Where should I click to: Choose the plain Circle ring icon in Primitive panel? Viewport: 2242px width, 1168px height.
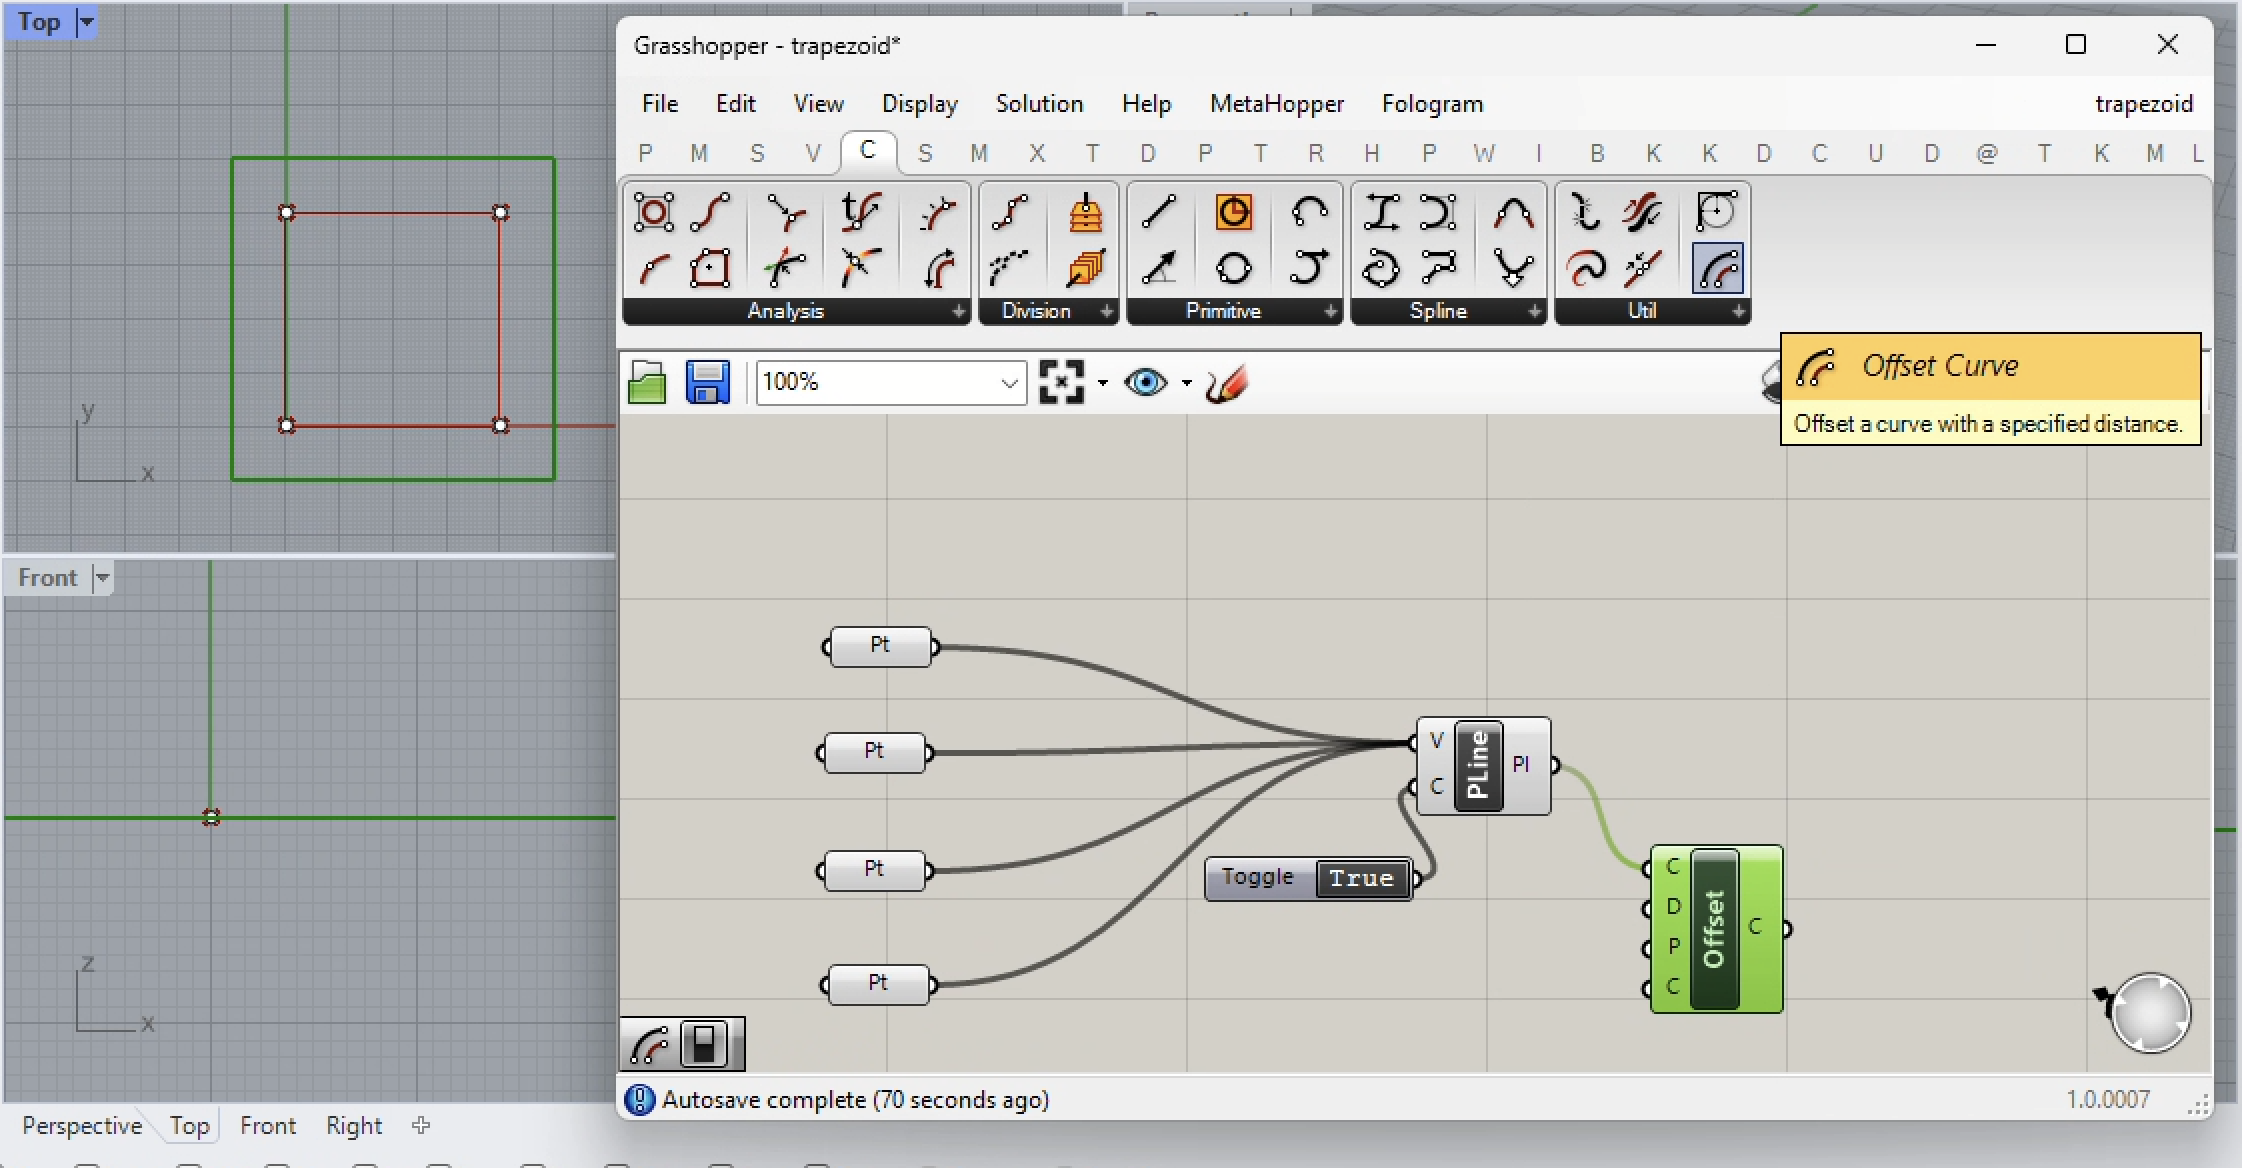1233,268
